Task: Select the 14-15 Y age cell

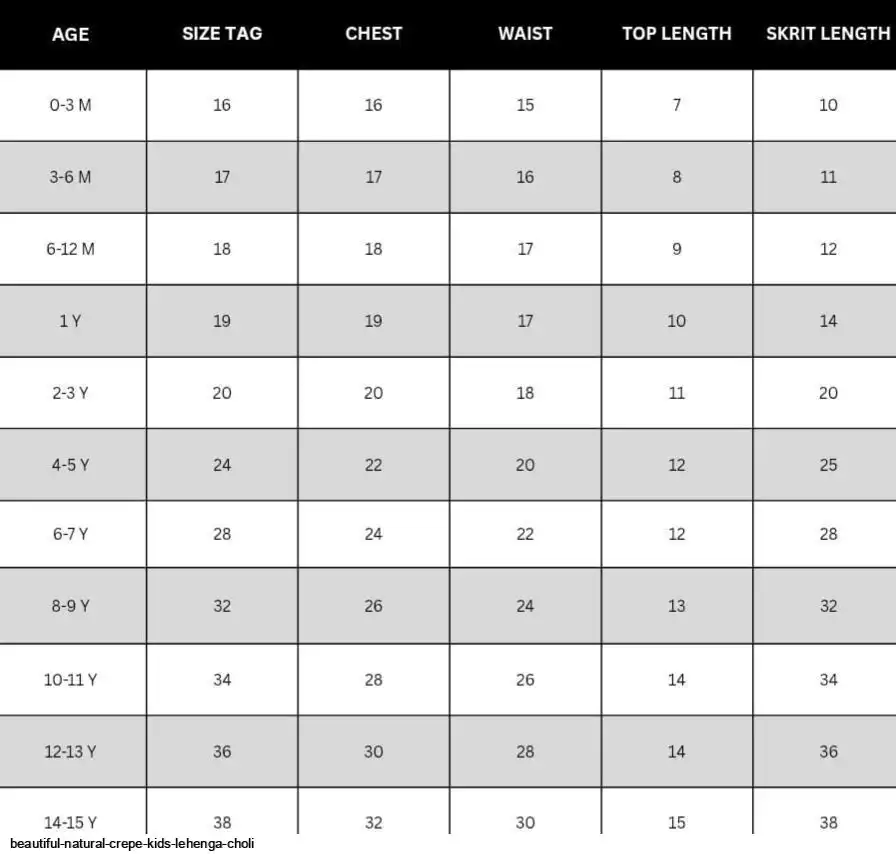Action: click(x=70, y=822)
